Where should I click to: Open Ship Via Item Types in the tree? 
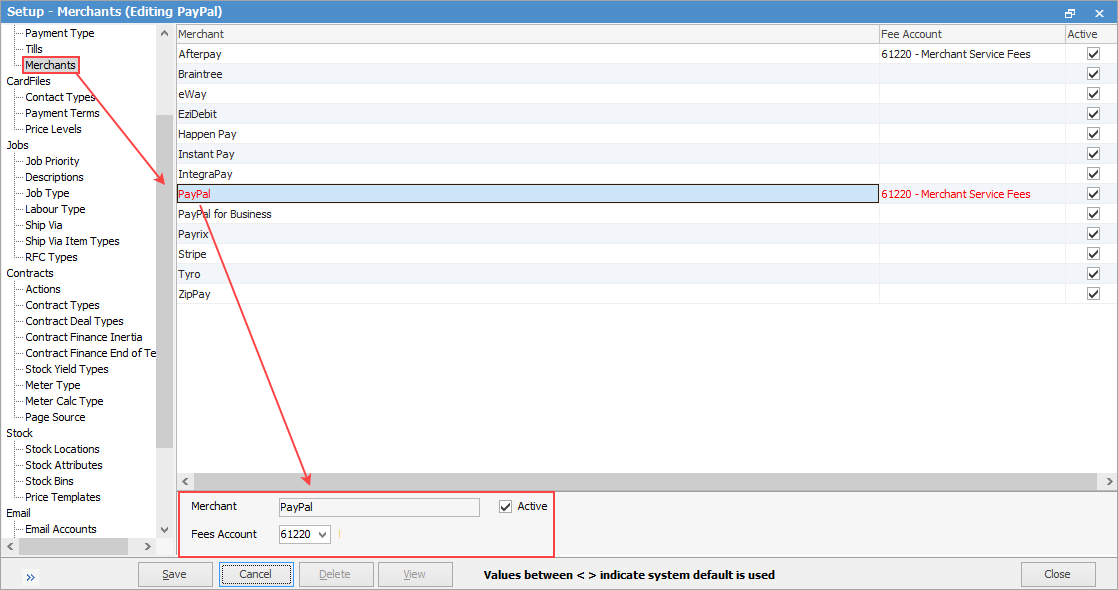[72, 241]
